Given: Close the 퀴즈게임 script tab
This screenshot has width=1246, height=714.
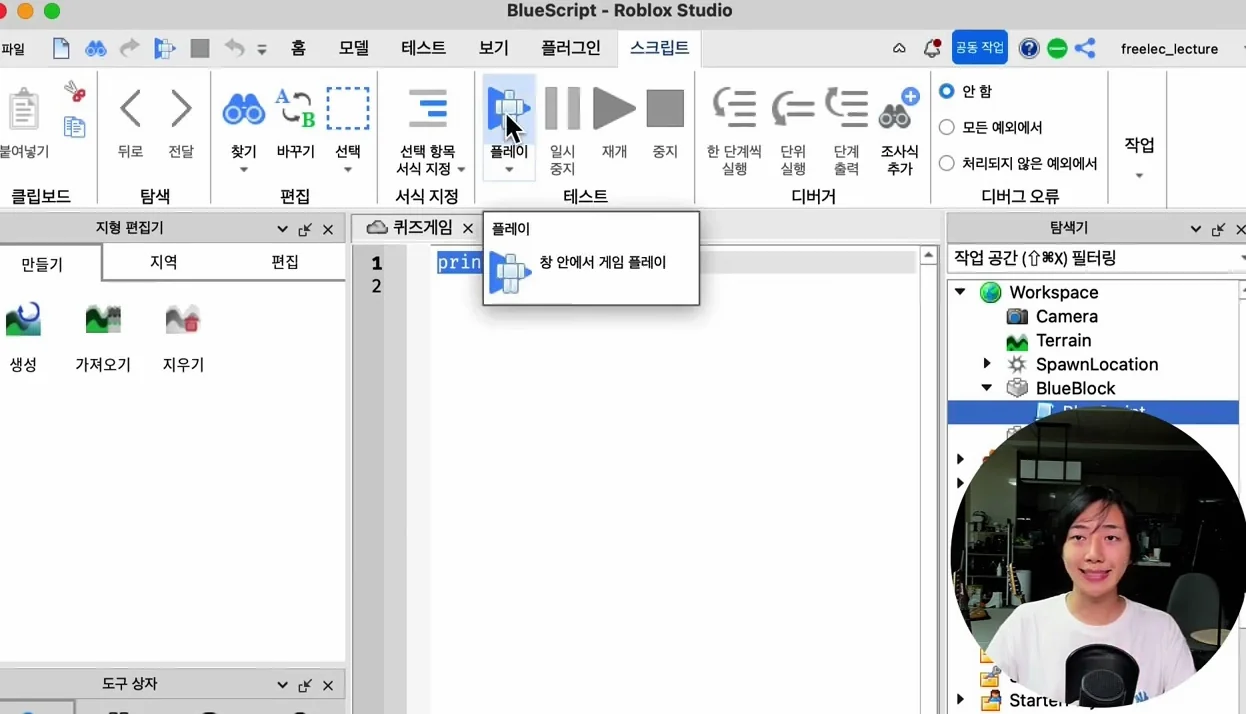Looking at the screenshot, I should (x=467, y=228).
